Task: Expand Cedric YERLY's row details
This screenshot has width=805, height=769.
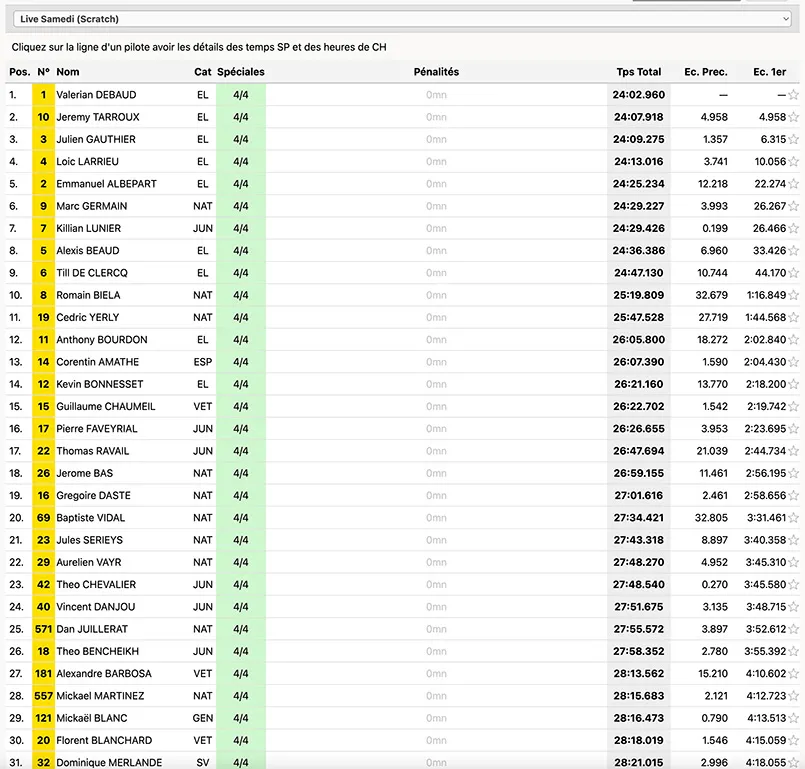Action: pos(402,317)
